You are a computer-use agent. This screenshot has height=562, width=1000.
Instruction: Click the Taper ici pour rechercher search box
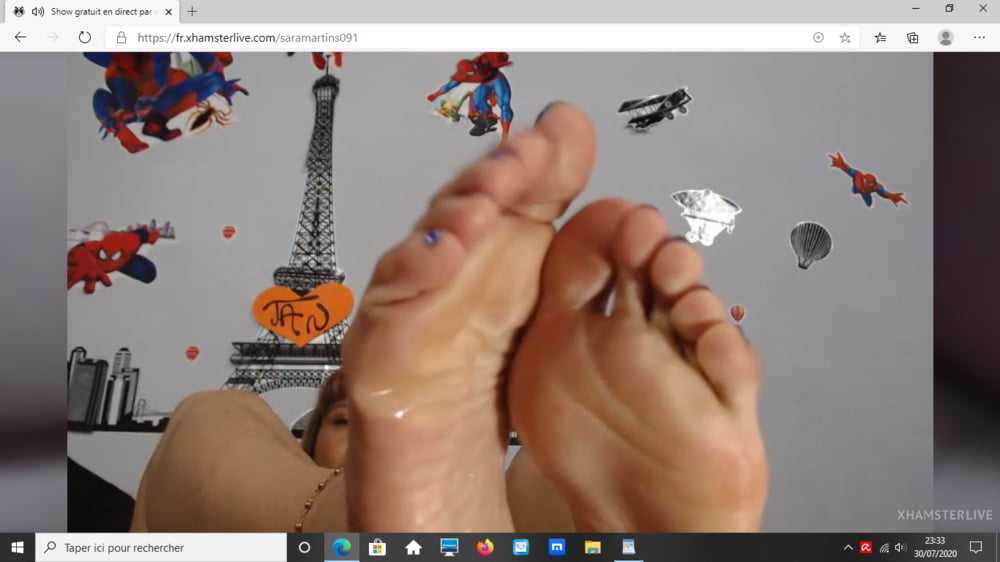161,547
